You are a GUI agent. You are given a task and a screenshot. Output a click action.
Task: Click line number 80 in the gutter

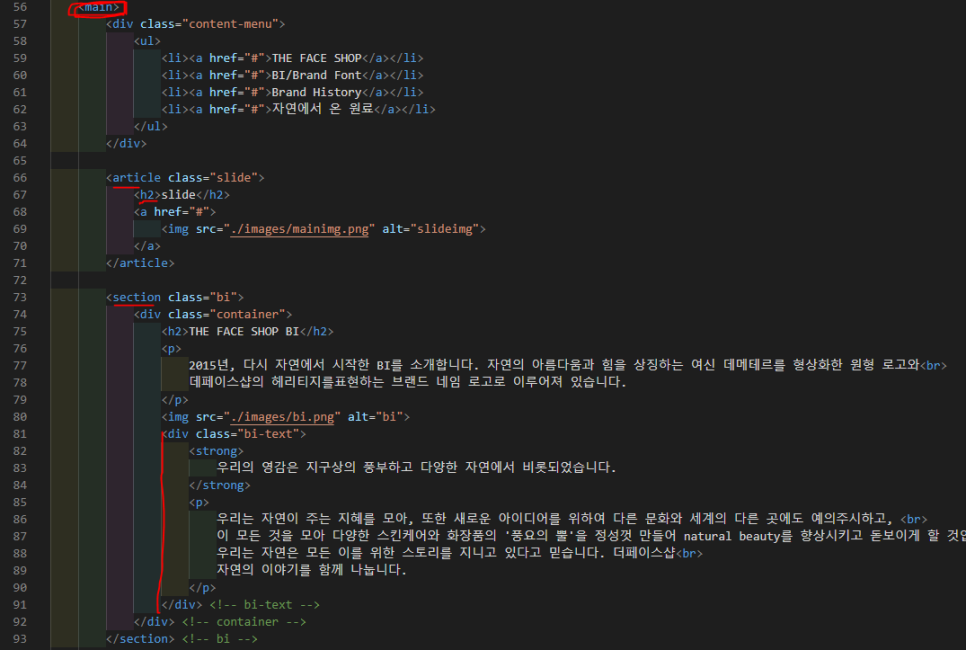pos(20,417)
